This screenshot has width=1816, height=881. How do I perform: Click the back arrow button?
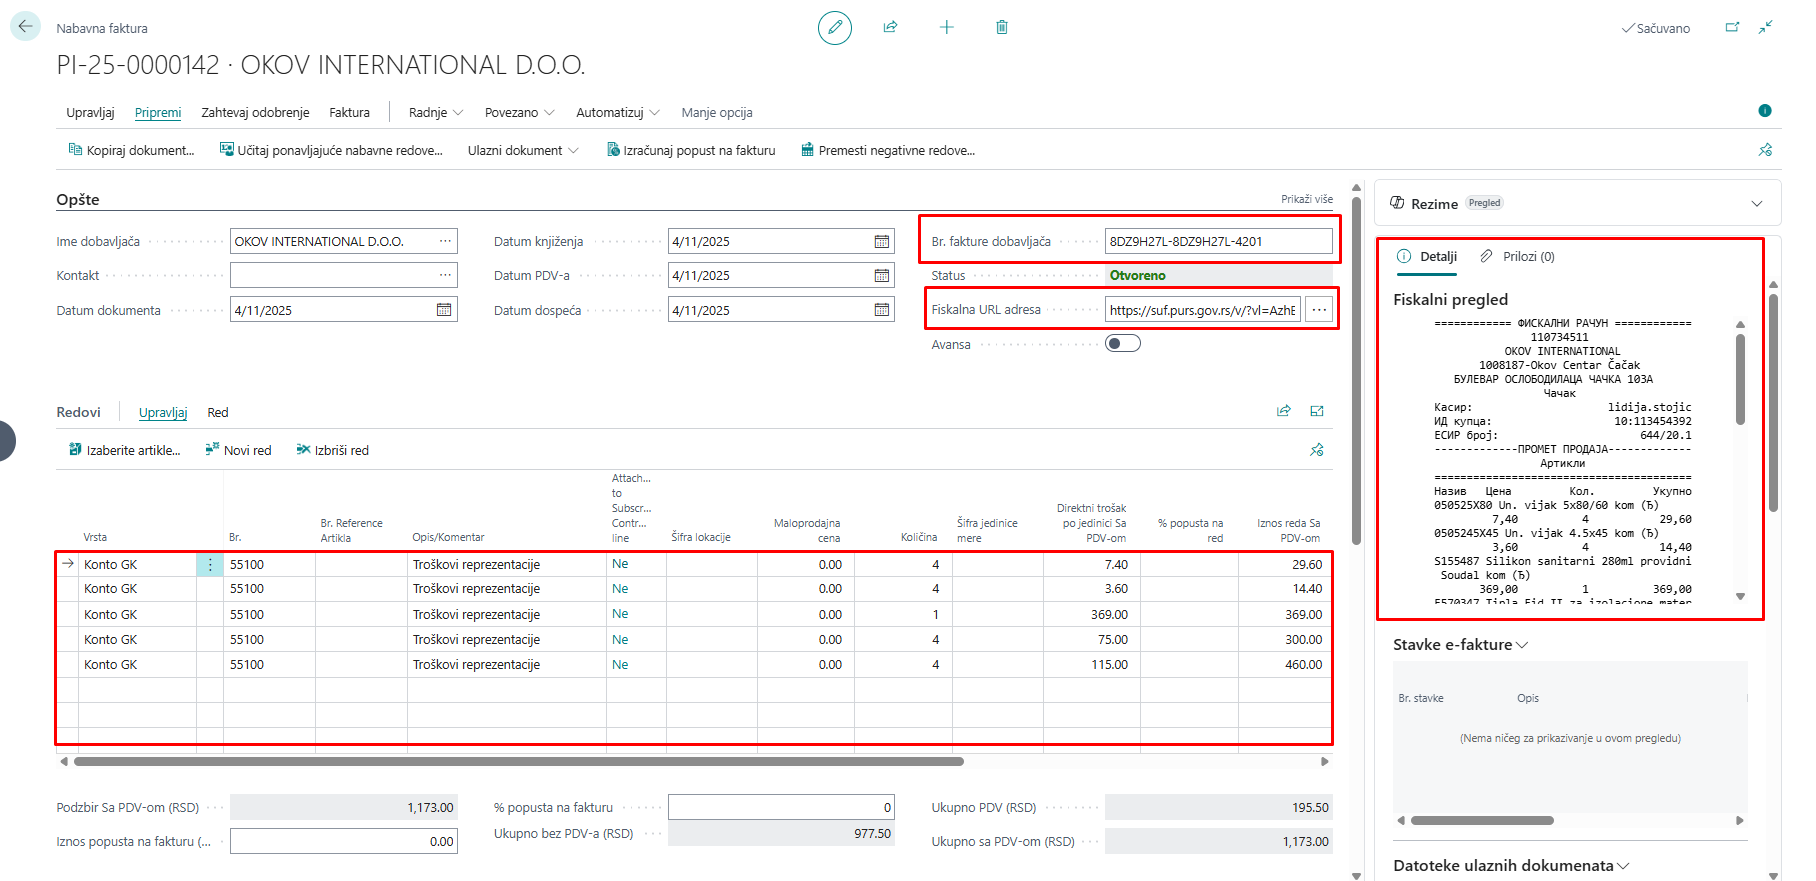(25, 27)
